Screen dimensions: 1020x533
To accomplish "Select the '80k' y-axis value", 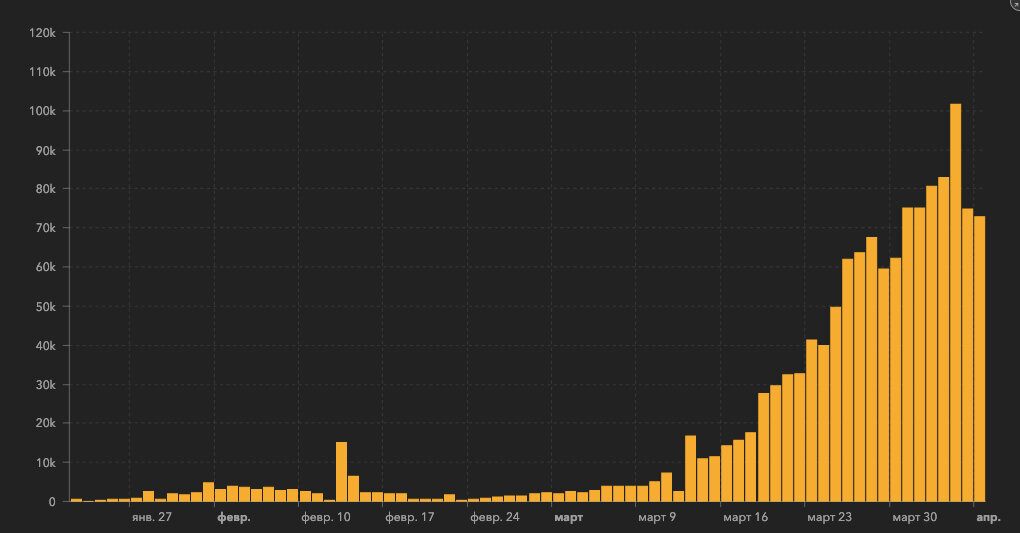I will click(x=46, y=189).
